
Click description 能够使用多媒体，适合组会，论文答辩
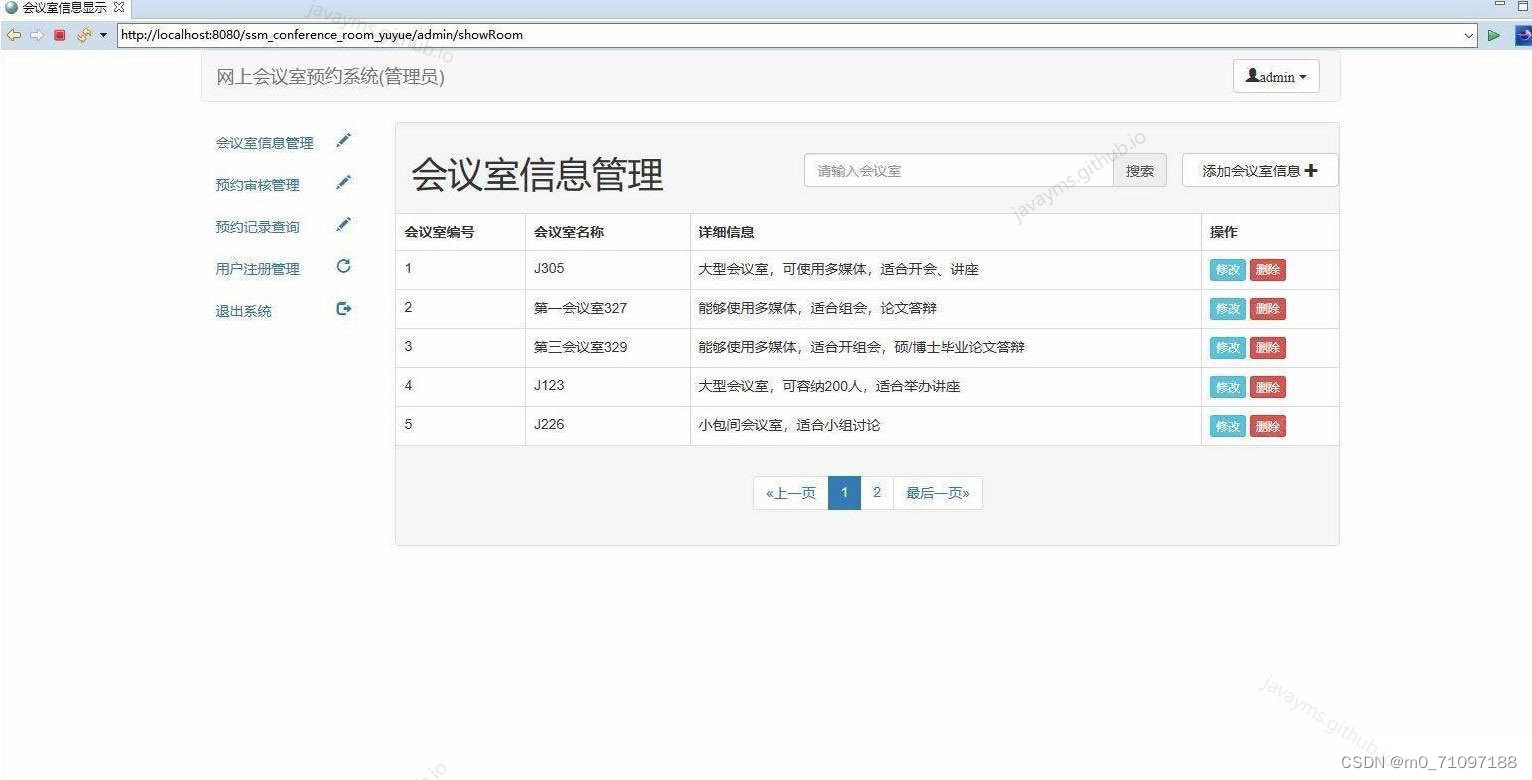[x=817, y=308]
